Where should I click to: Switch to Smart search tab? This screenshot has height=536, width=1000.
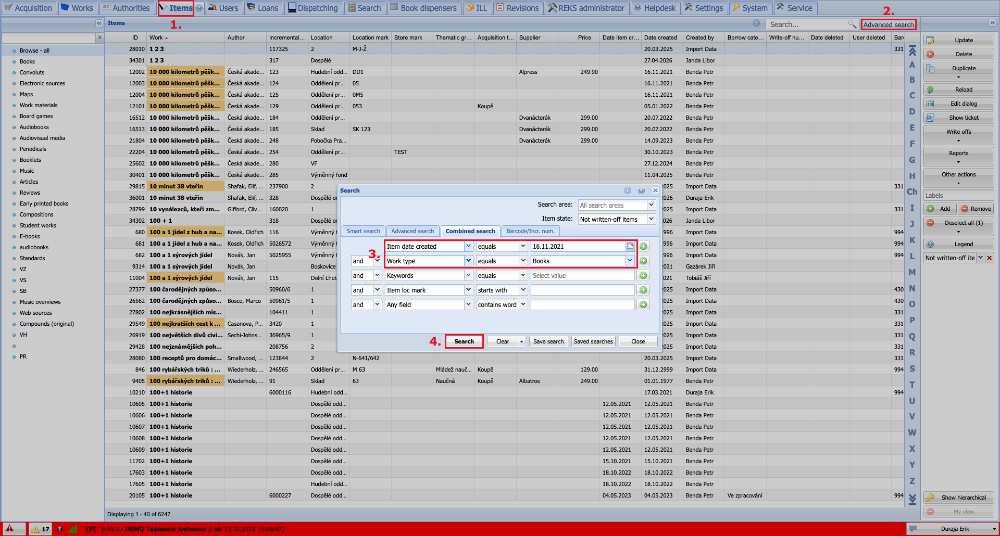point(363,230)
